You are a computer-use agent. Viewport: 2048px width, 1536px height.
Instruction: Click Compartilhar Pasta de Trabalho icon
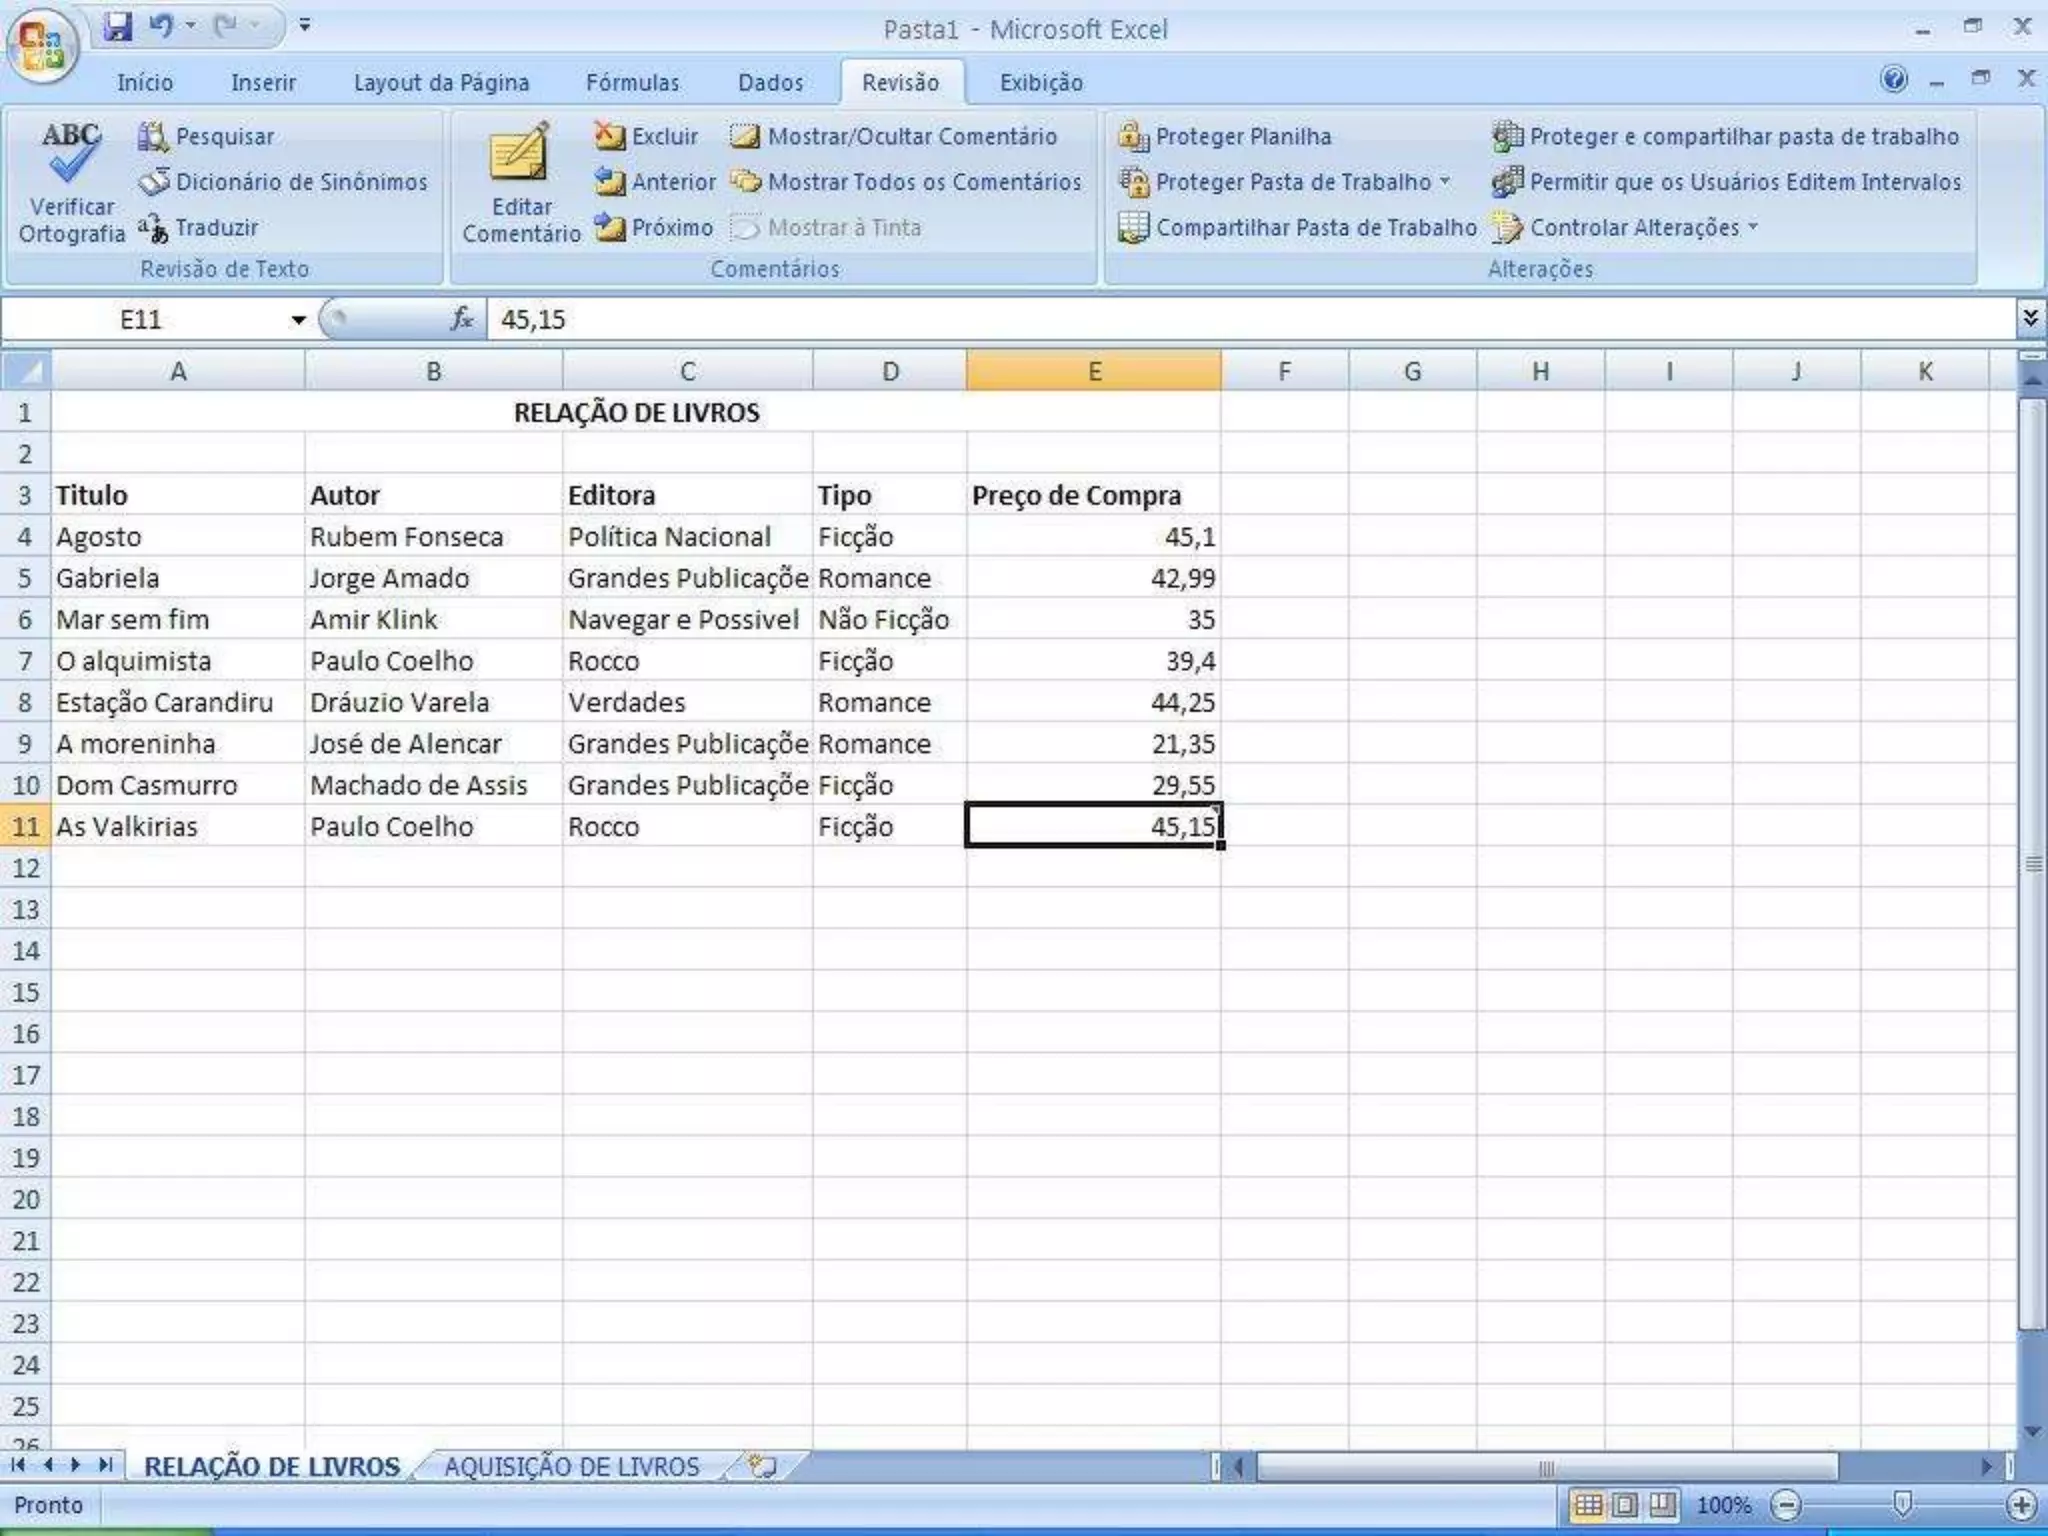(1133, 228)
